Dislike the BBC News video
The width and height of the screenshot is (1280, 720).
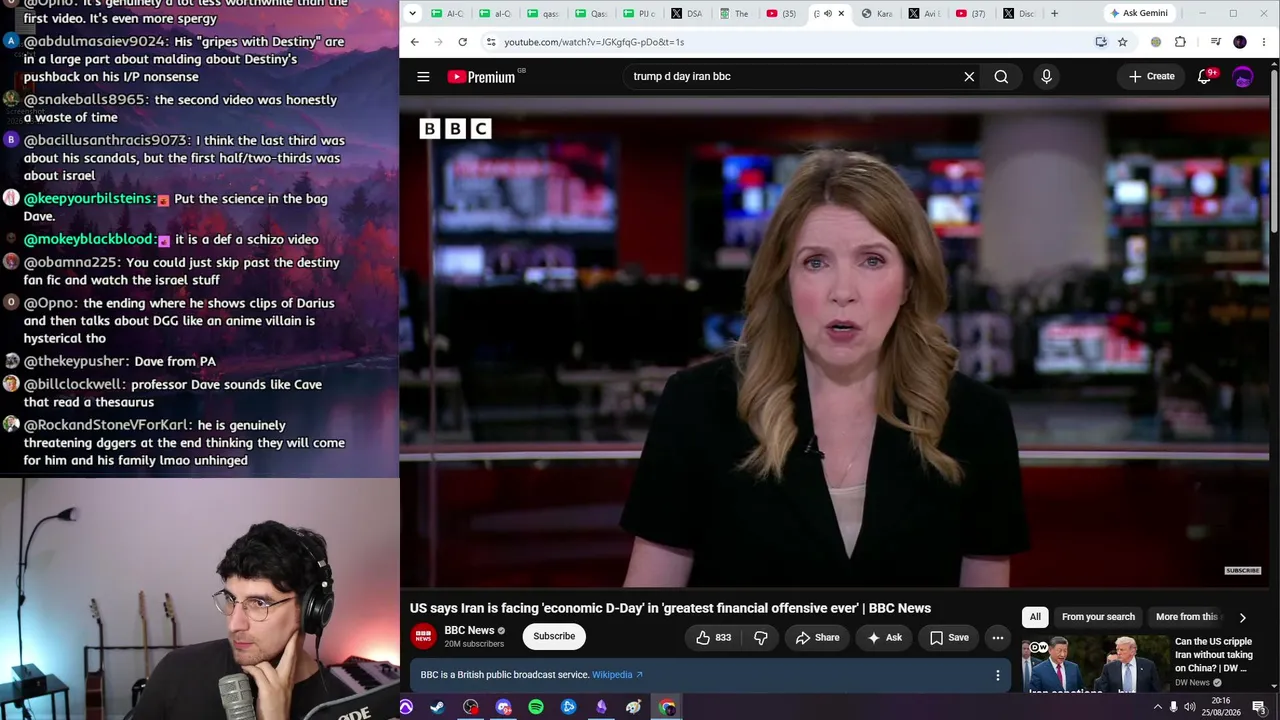pyautogui.click(x=761, y=637)
